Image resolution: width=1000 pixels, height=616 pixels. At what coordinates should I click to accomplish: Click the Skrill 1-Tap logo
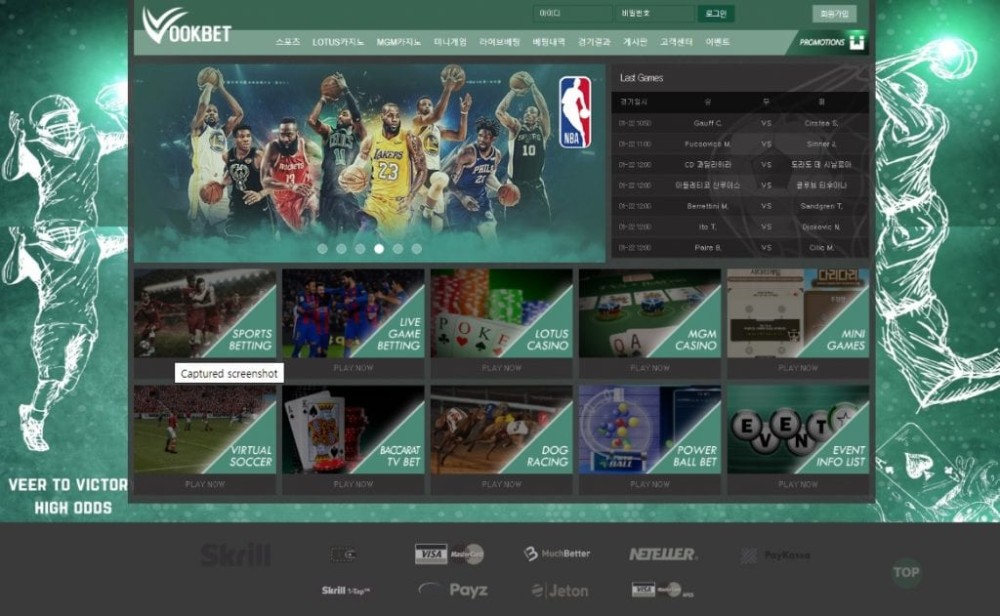tap(346, 590)
